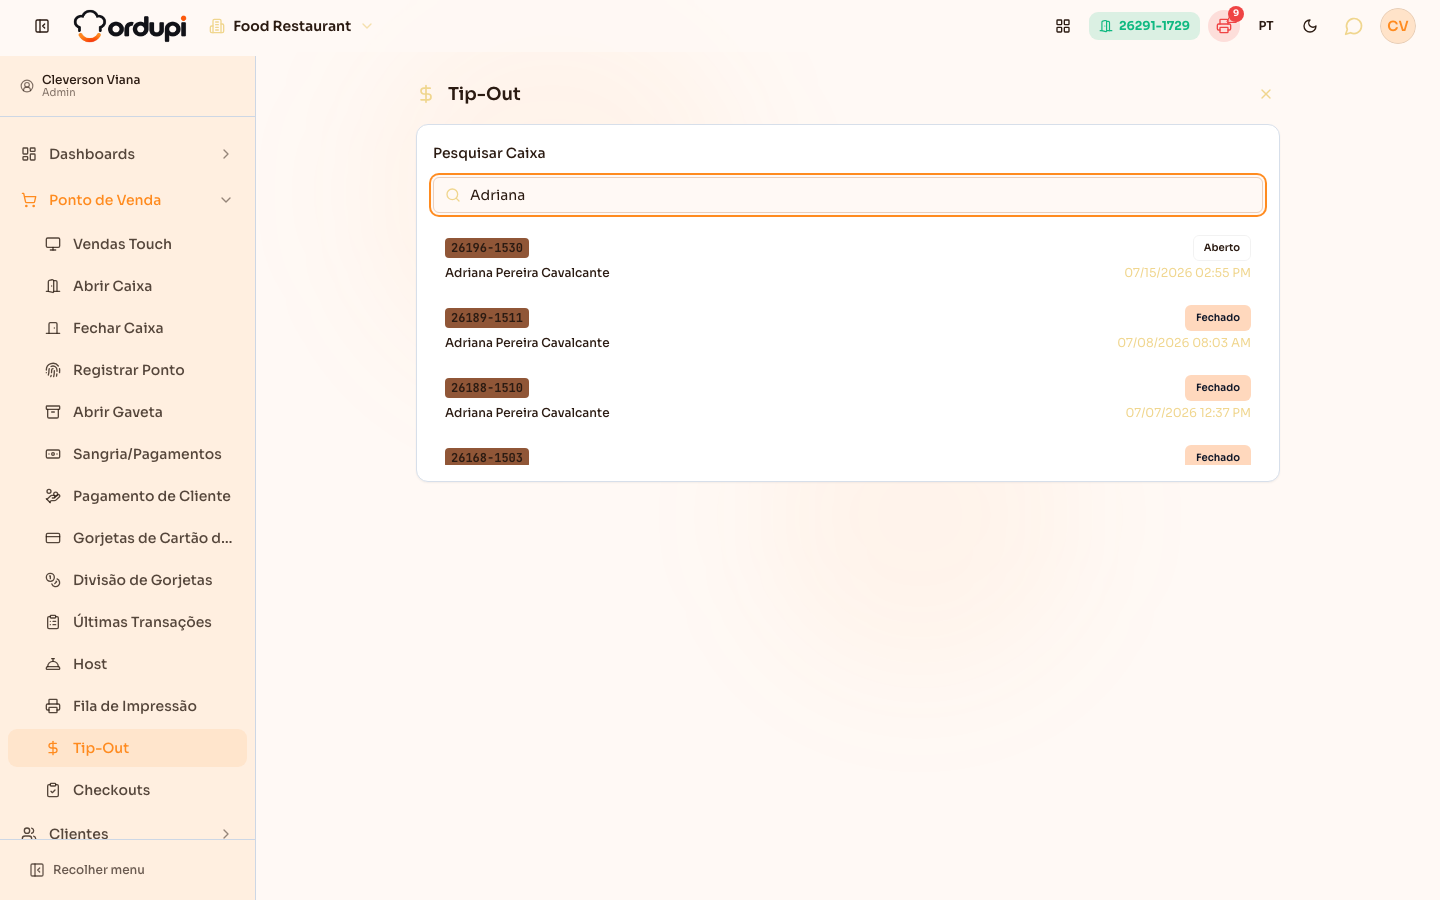
Task: Select register 26189-1511 result
Action: click(848, 330)
